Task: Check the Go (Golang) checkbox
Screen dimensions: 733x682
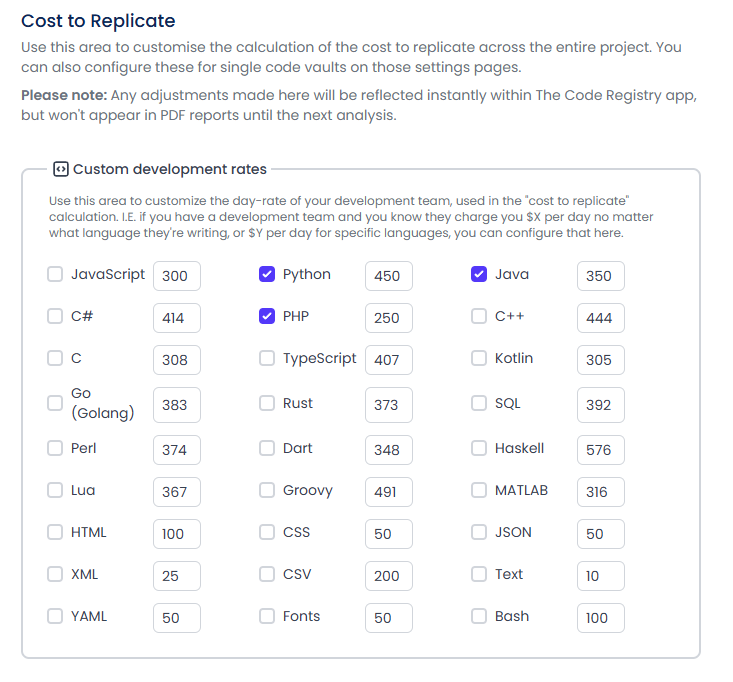Action: [x=55, y=403]
